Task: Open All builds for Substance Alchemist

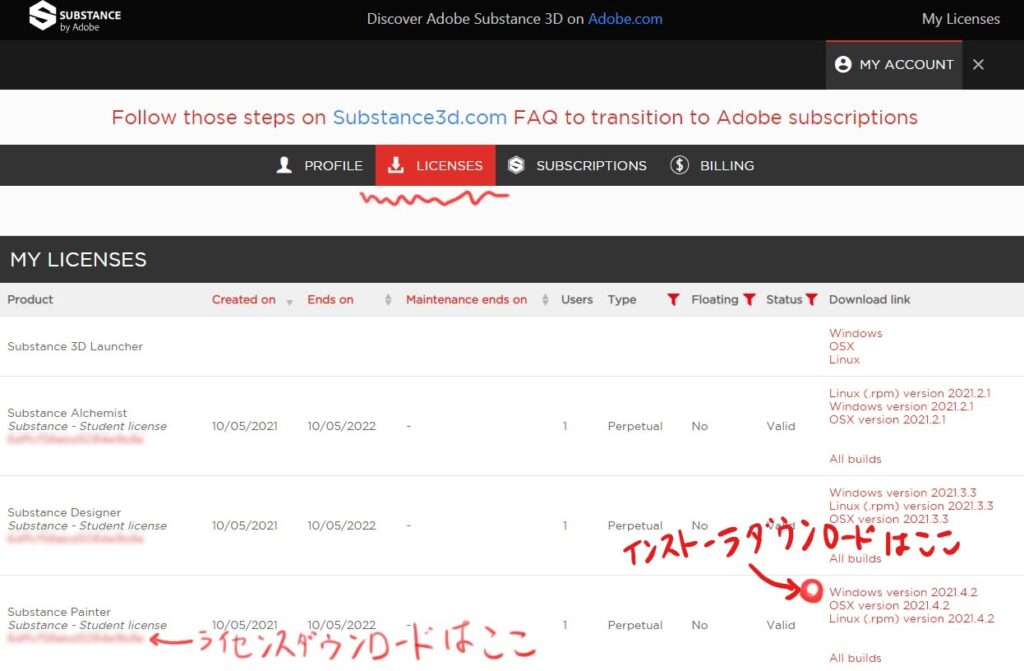Action: point(855,459)
